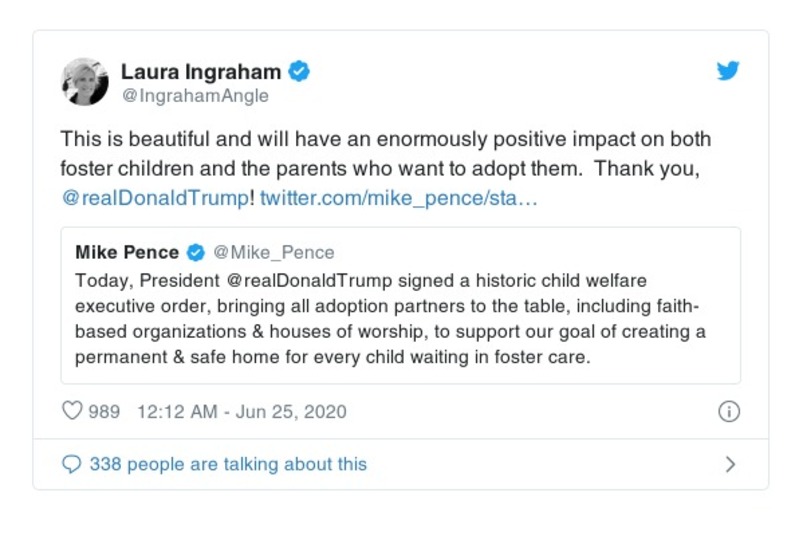
Task: Click the speech bubble reply icon
Action: point(71,464)
